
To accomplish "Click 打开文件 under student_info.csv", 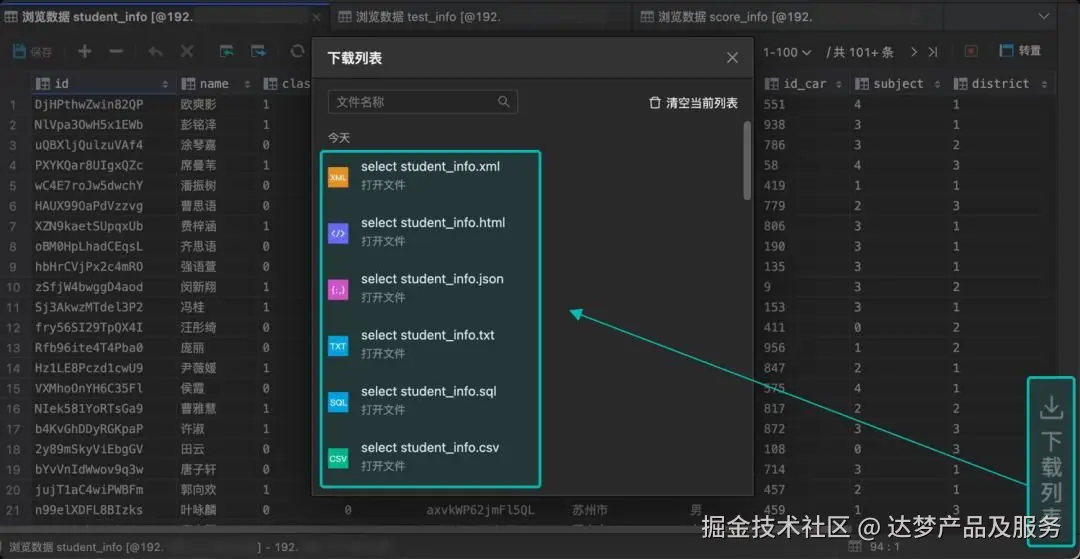I will (383, 465).
